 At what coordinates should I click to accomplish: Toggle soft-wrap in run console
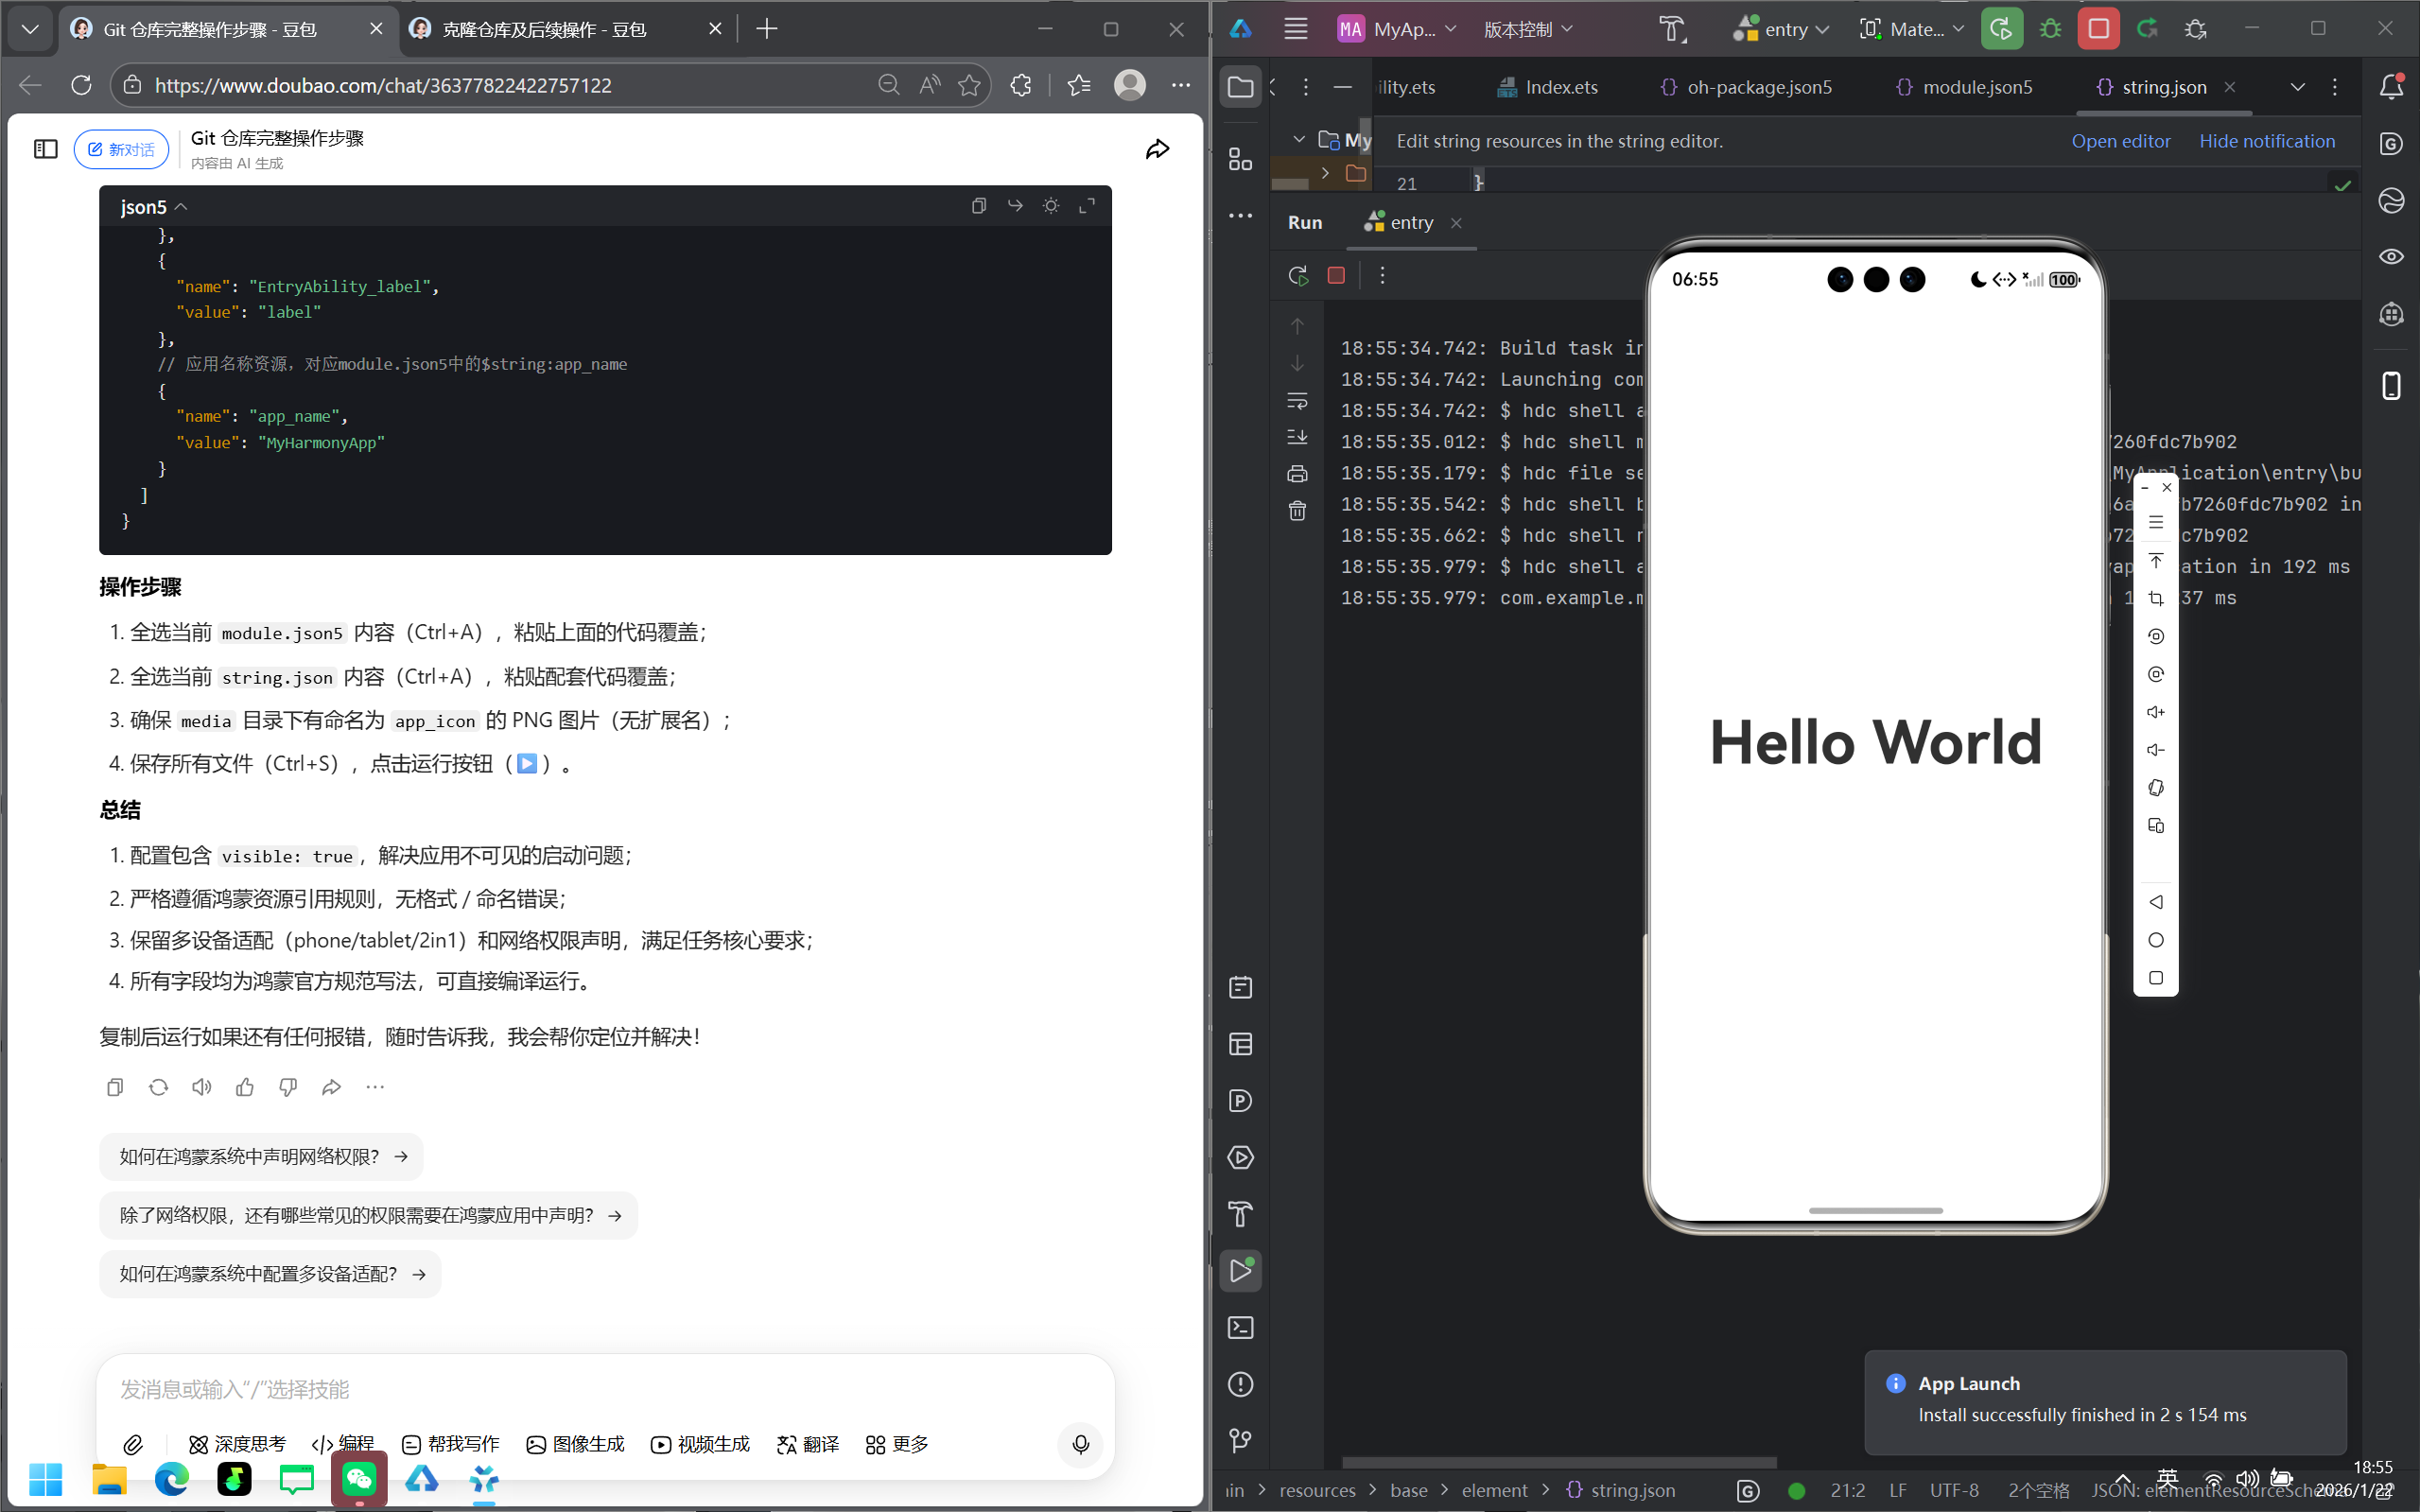(x=1297, y=400)
